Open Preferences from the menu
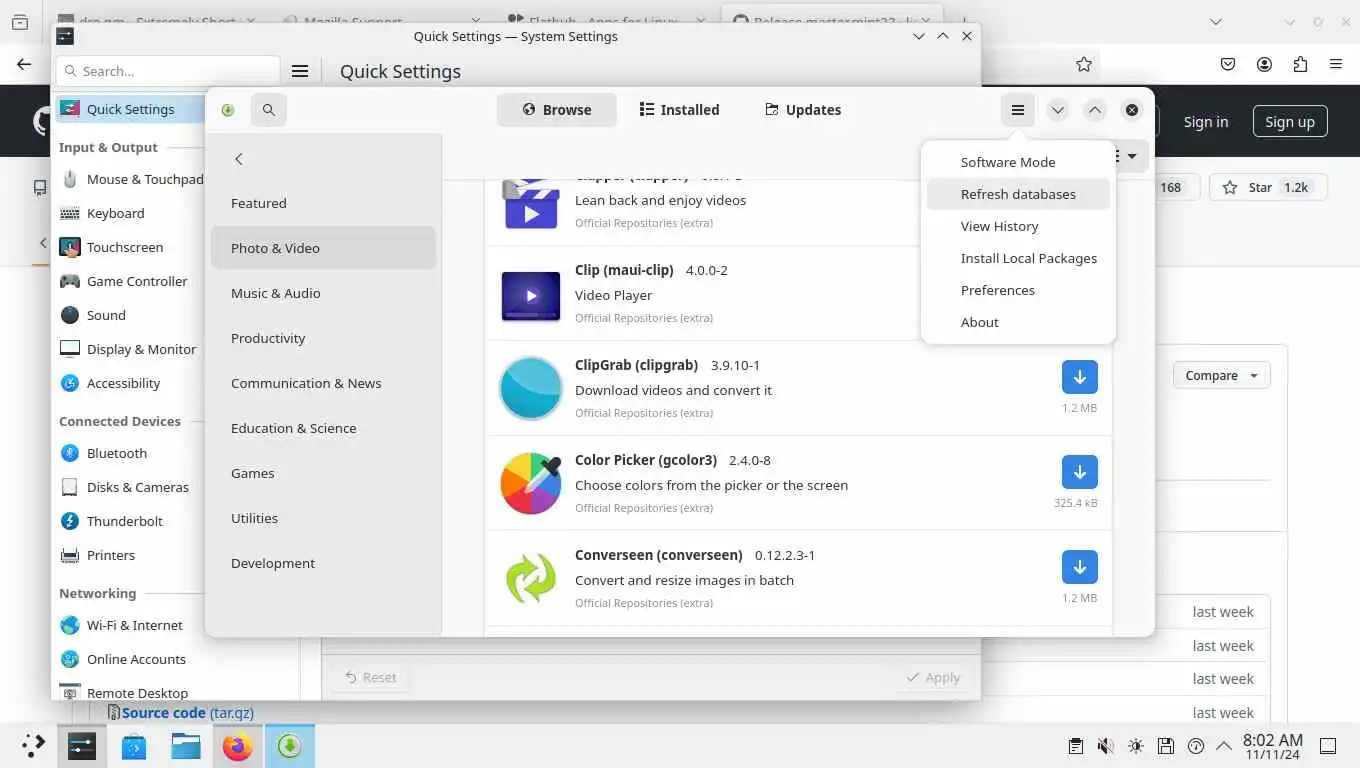Viewport: 1360px width, 768px height. pos(1018,290)
